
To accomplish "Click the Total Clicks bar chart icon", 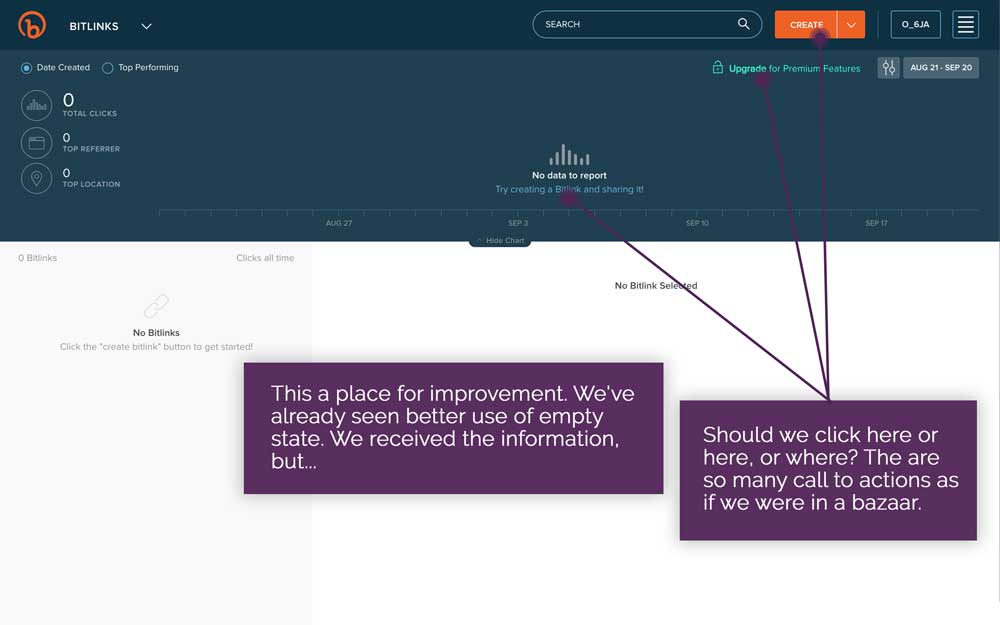I will 36,106.
